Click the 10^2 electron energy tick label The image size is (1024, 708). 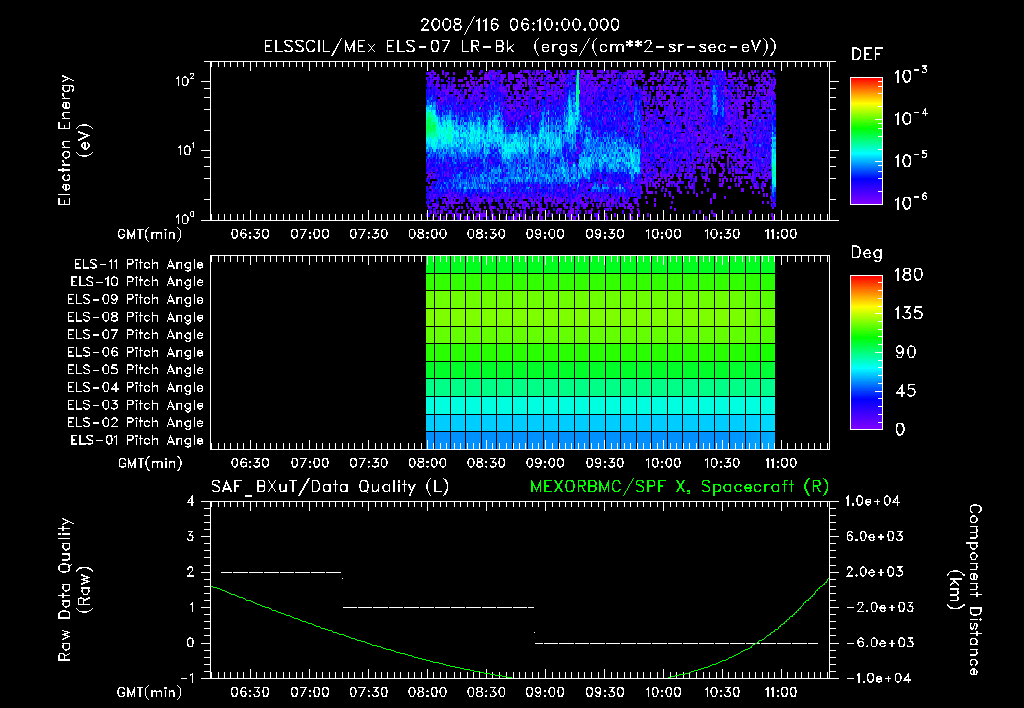[185, 81]
